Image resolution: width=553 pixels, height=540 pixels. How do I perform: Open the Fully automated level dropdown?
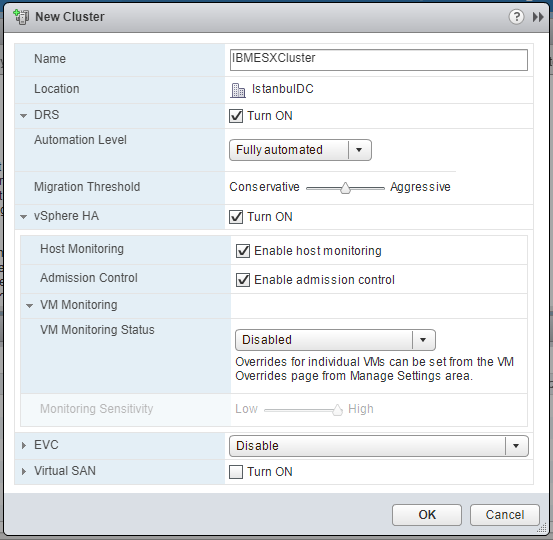tap(300, 150)
